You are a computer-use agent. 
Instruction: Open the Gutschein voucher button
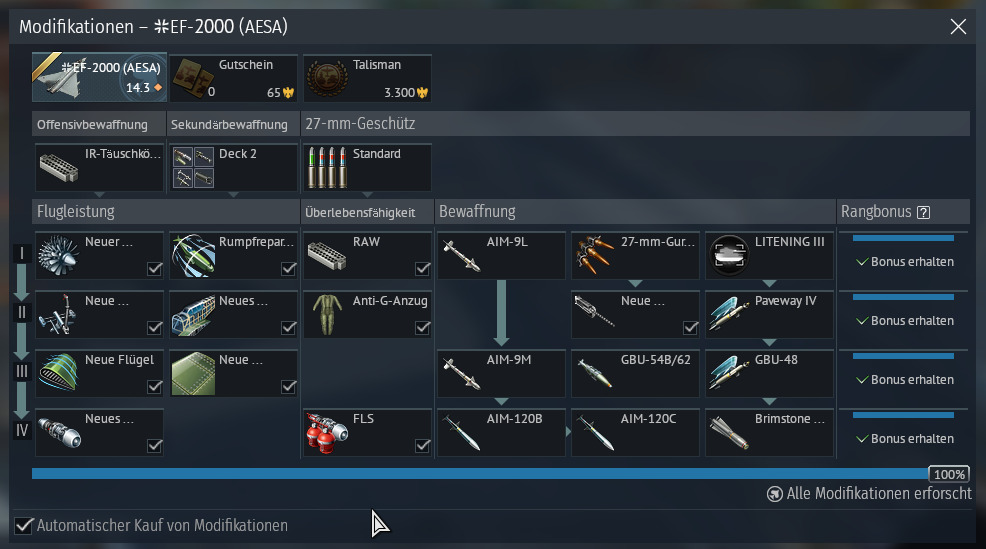(x=233, y=79)
